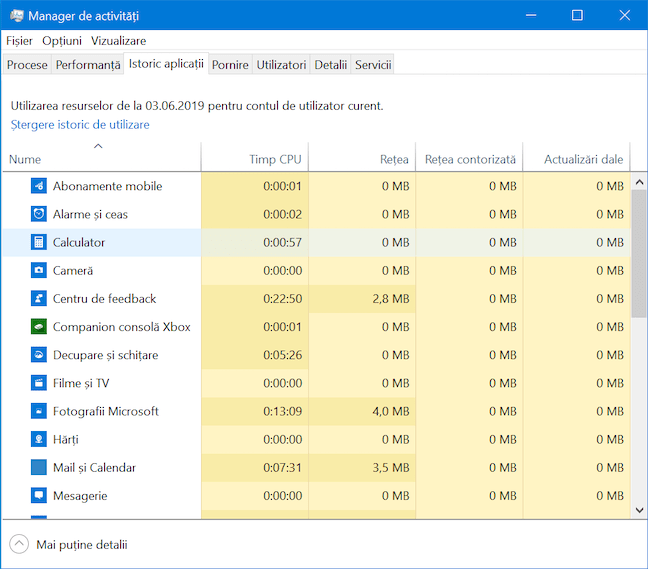The width and height of the screenshot is (648, 569).
Task: Click Ștergere istoric de utilizare link
Action: [x=80, y=124]
